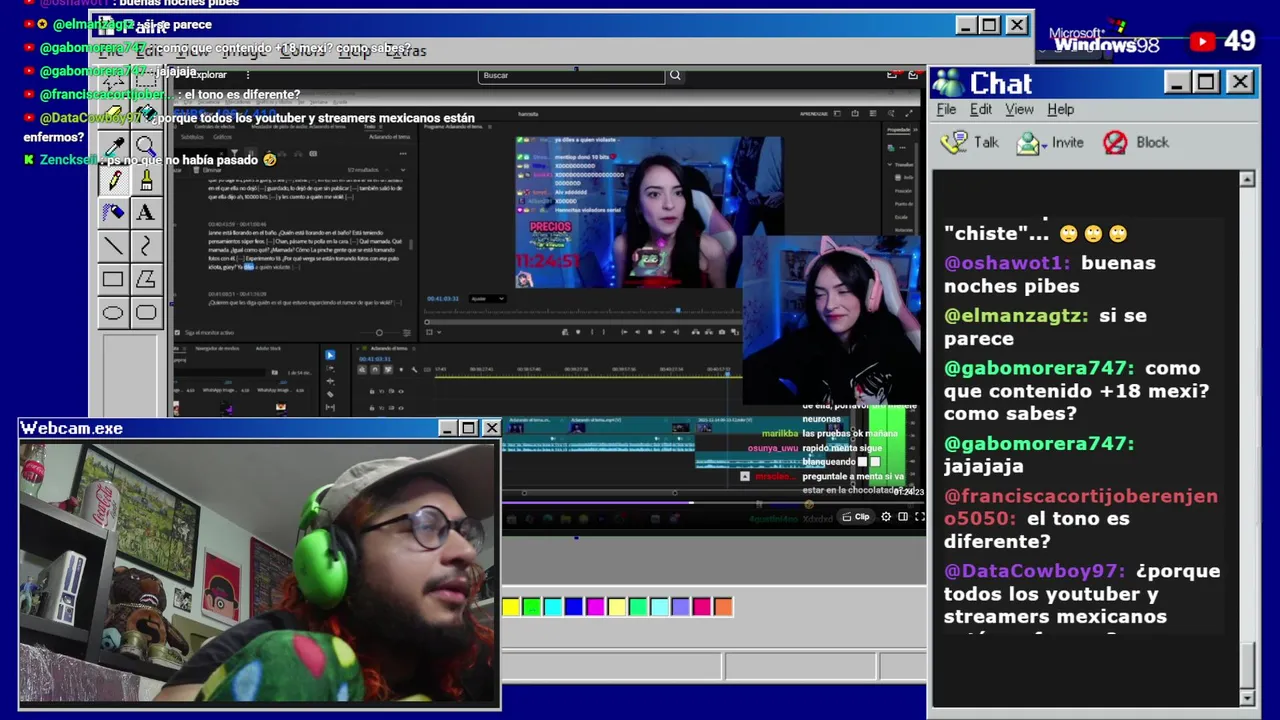1280x720 pixels.
Task: Choose the Rectangle shape tool
Action: 113,280
